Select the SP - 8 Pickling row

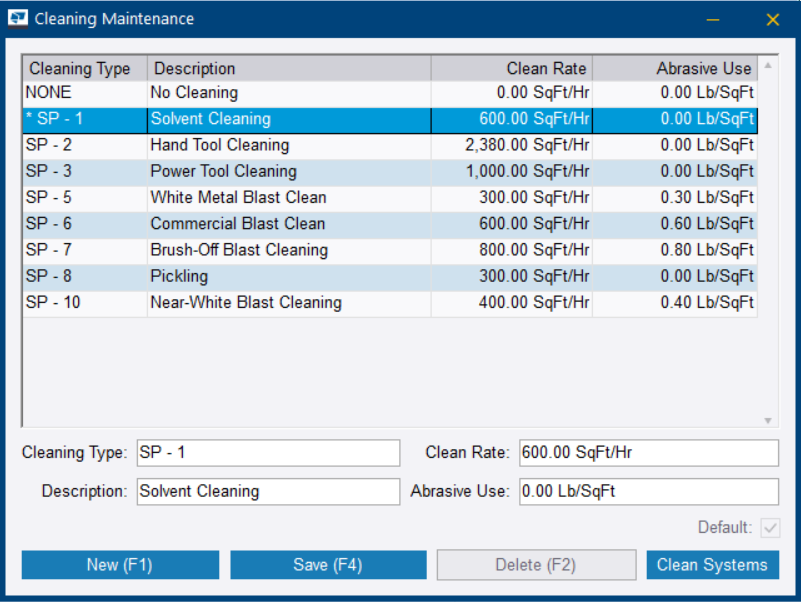coord(180,275)
